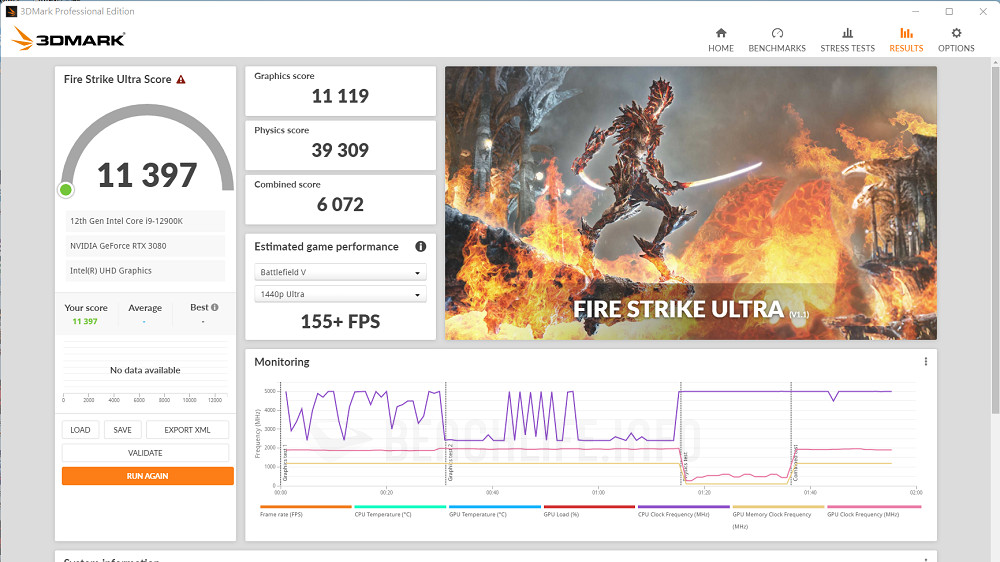Switch to STRESS TESTS tab
Viewport: 1000px width, 562px height.
[848, 40]
